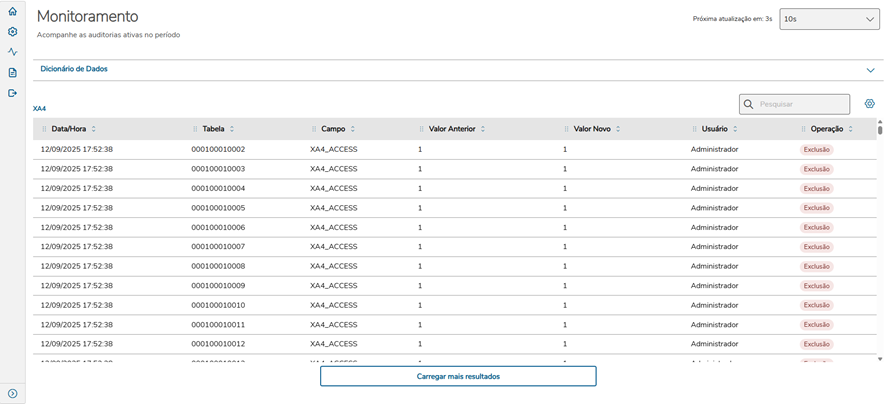
Task: Click the first row's Exclusão tag
Action: pyautogui.click(x=816, y=149)
